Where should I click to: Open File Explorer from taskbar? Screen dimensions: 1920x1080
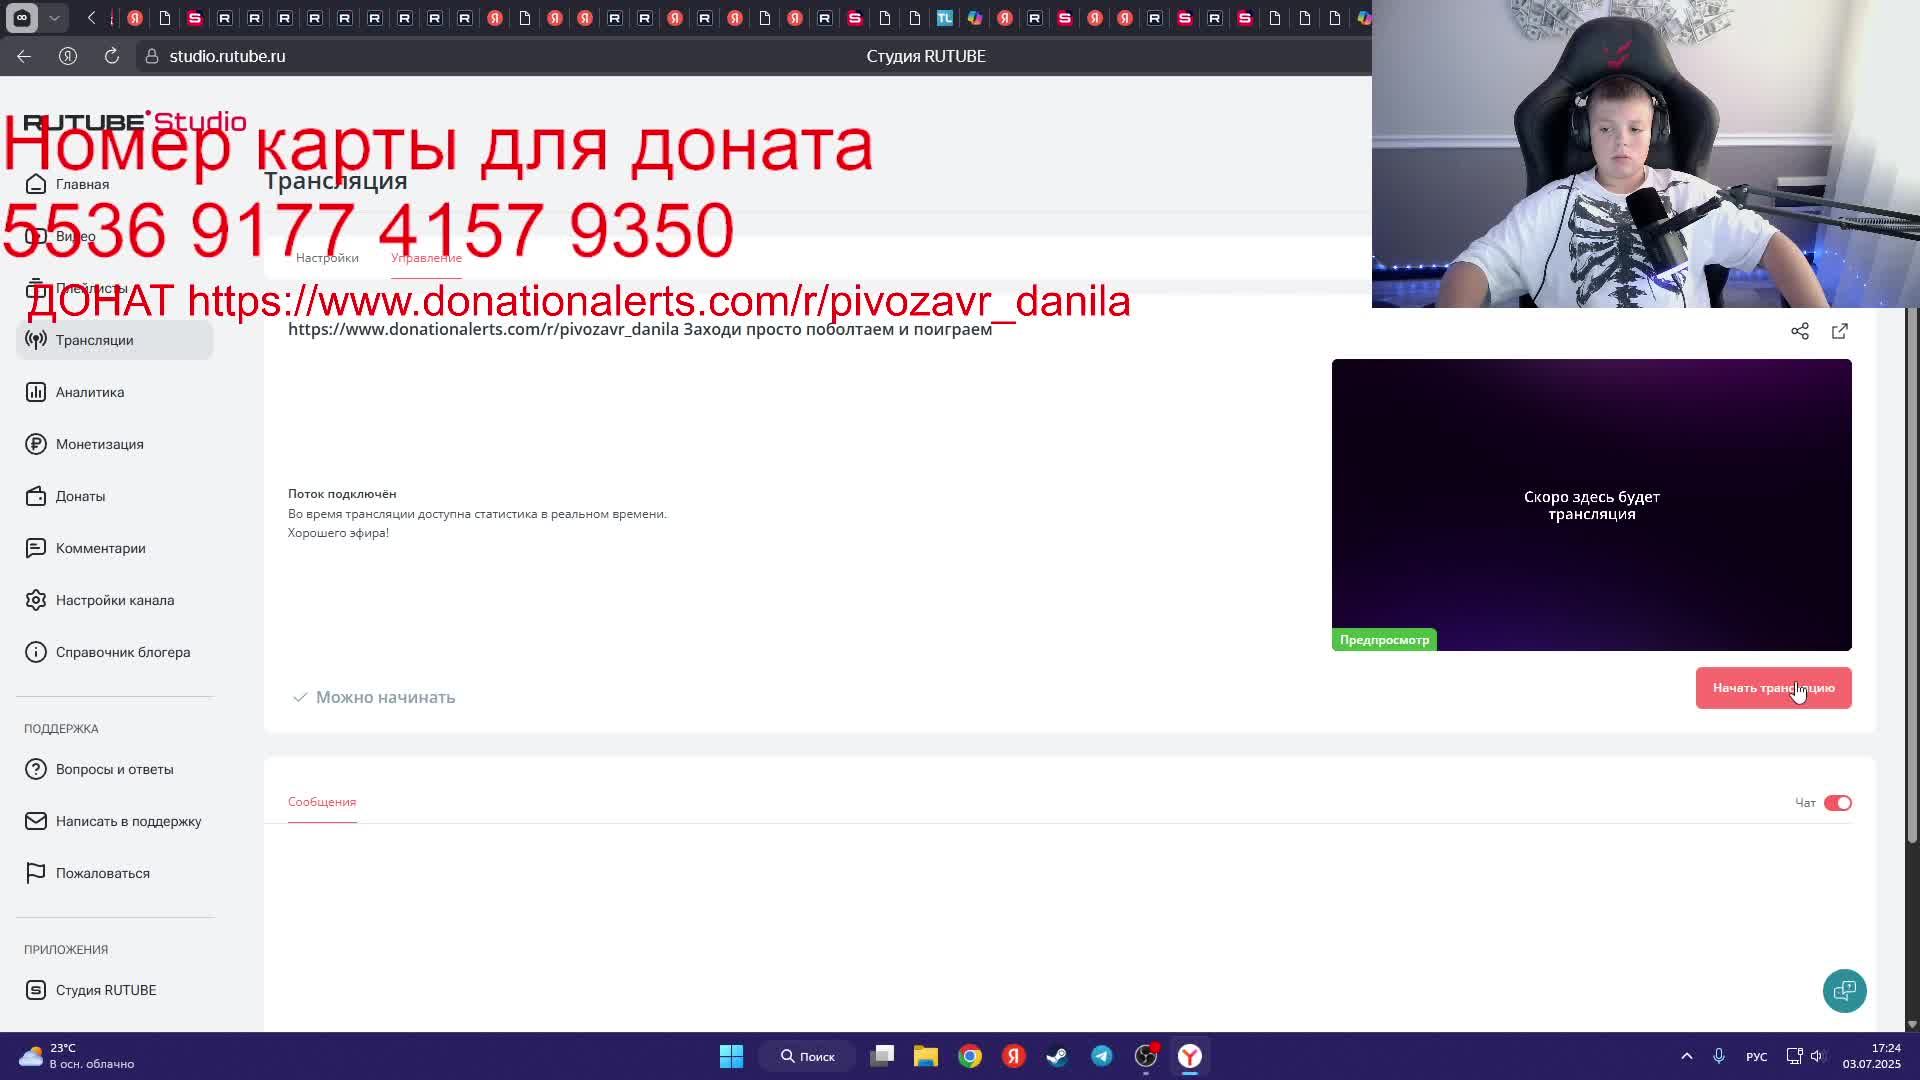pos(926,1056)
